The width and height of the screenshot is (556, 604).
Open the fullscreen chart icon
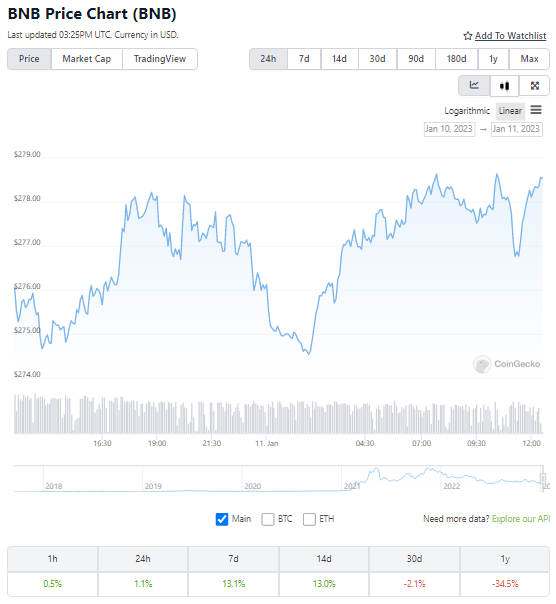(534, 86)
